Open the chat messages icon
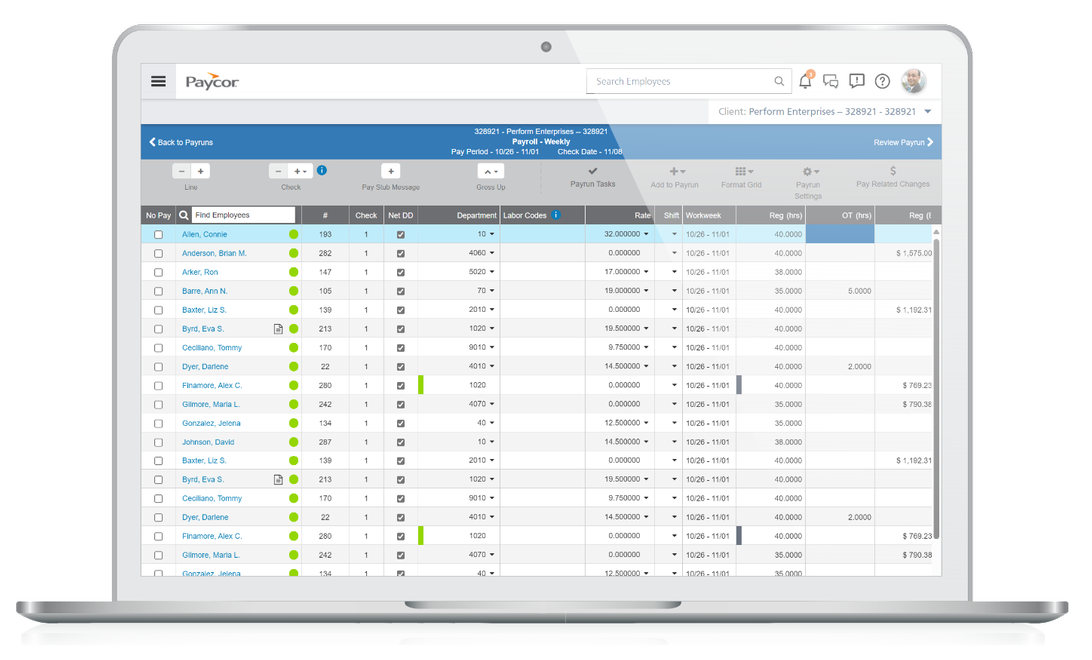1092x660 pixels. (x=831, y=81)
